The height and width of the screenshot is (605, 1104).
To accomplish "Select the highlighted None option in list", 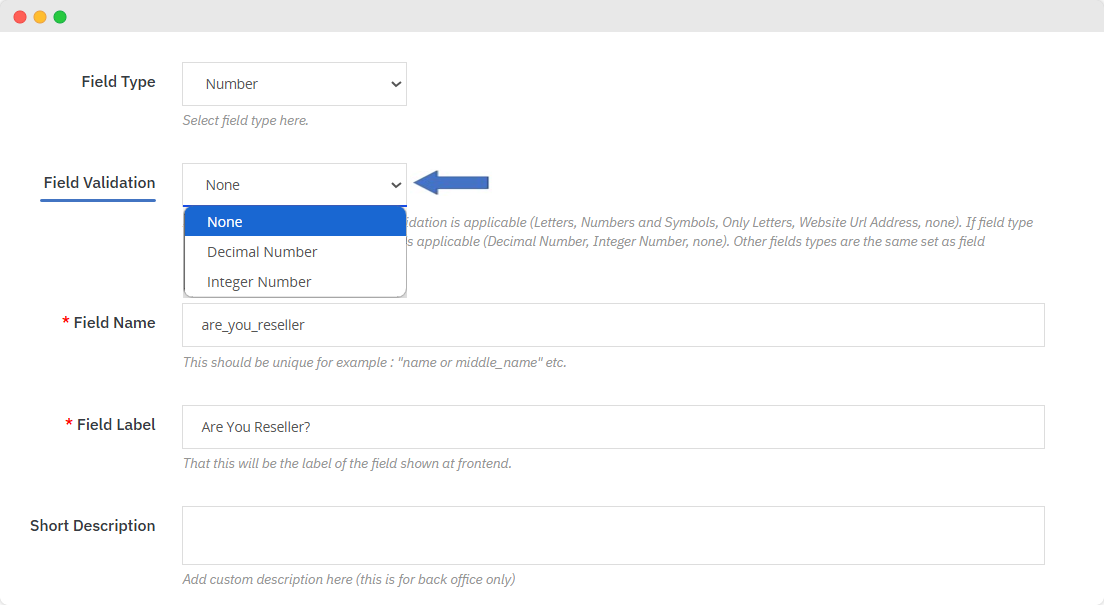I will coord(295,222).
